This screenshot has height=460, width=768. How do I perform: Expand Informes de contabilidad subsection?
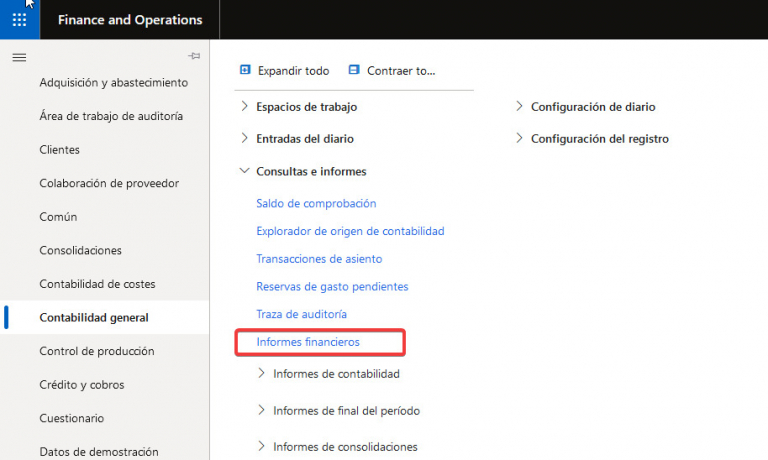(x=262, y=374)
